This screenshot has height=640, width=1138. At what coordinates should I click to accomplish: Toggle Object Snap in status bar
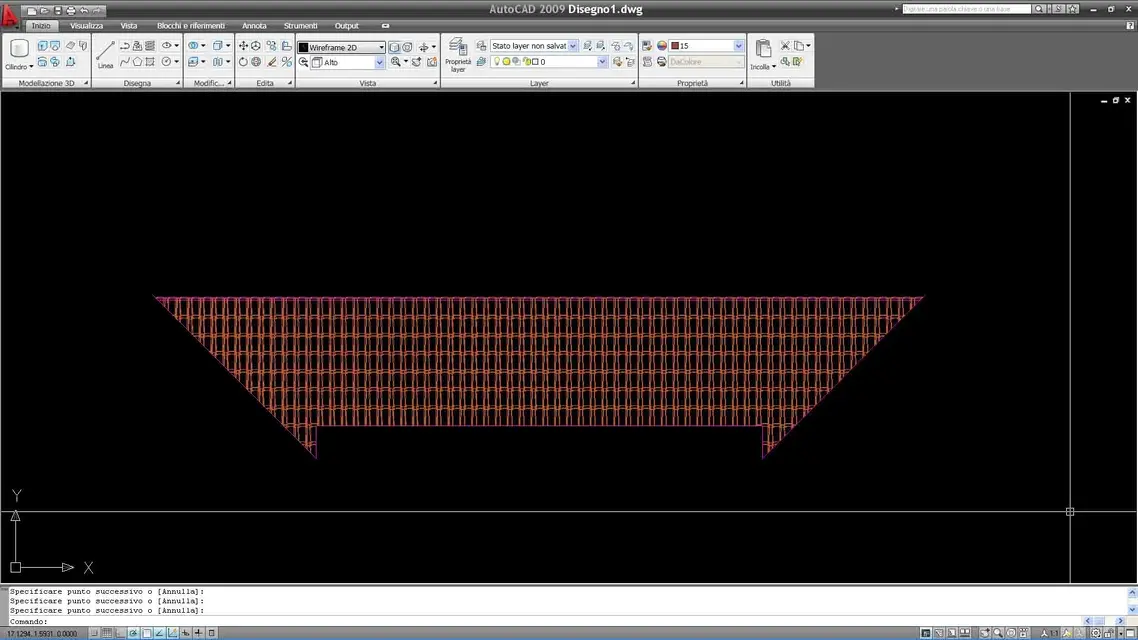[x=147, y=633]
